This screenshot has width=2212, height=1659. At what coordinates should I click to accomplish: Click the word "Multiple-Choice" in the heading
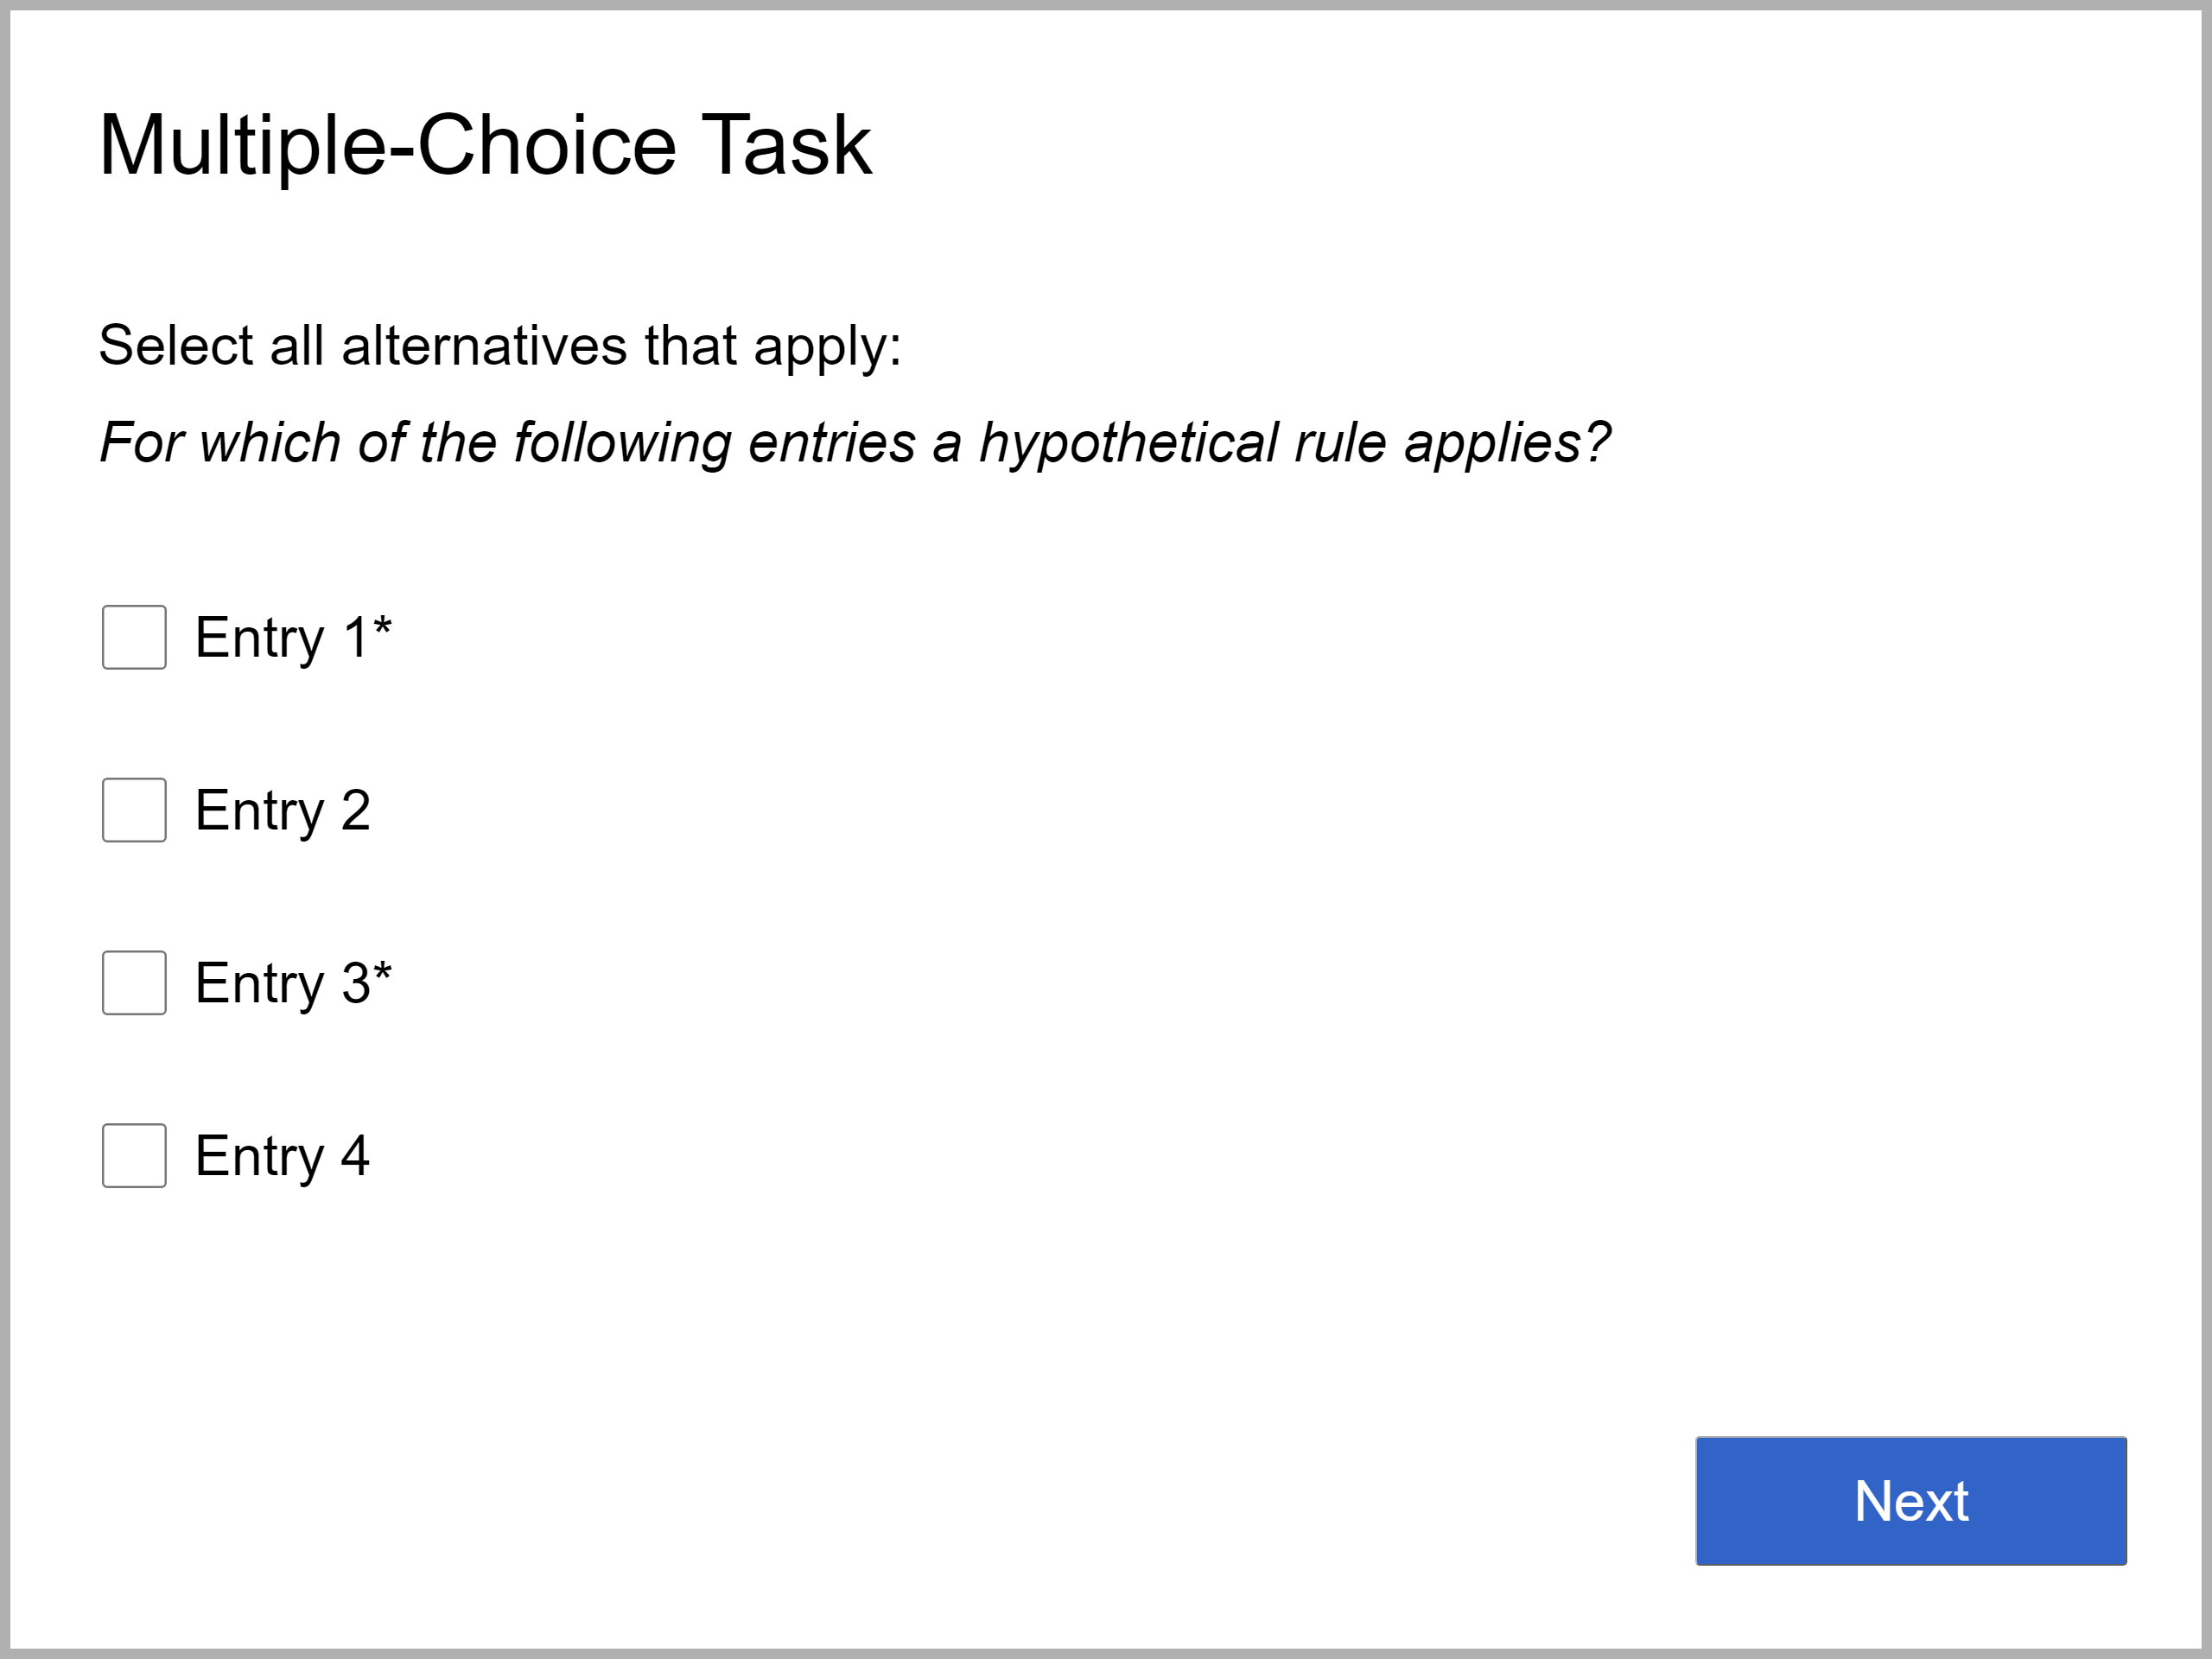(388, 146)
